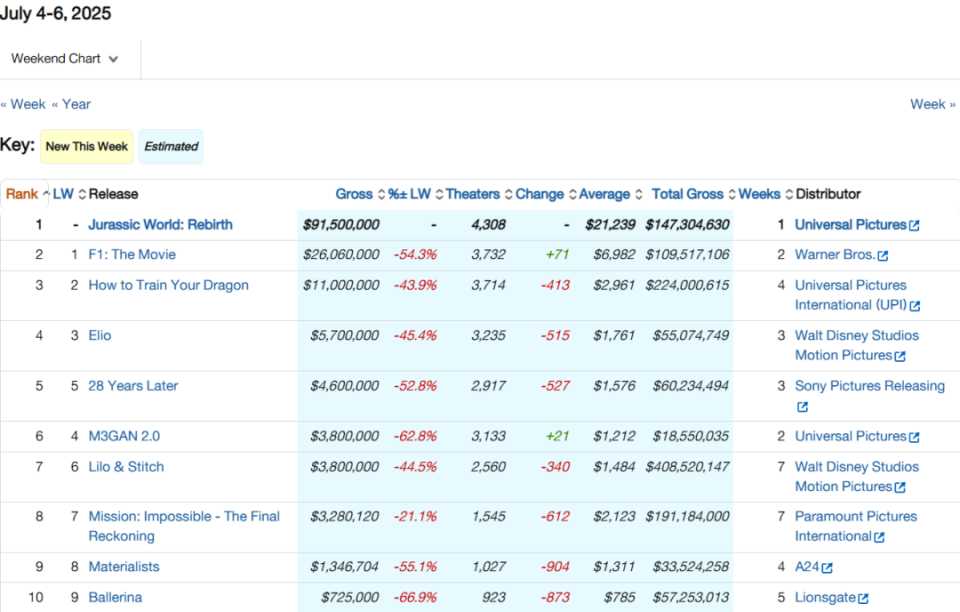Click the Estimated key label
The height and width of the screenshot is (612, 960).
coord(171,147)
